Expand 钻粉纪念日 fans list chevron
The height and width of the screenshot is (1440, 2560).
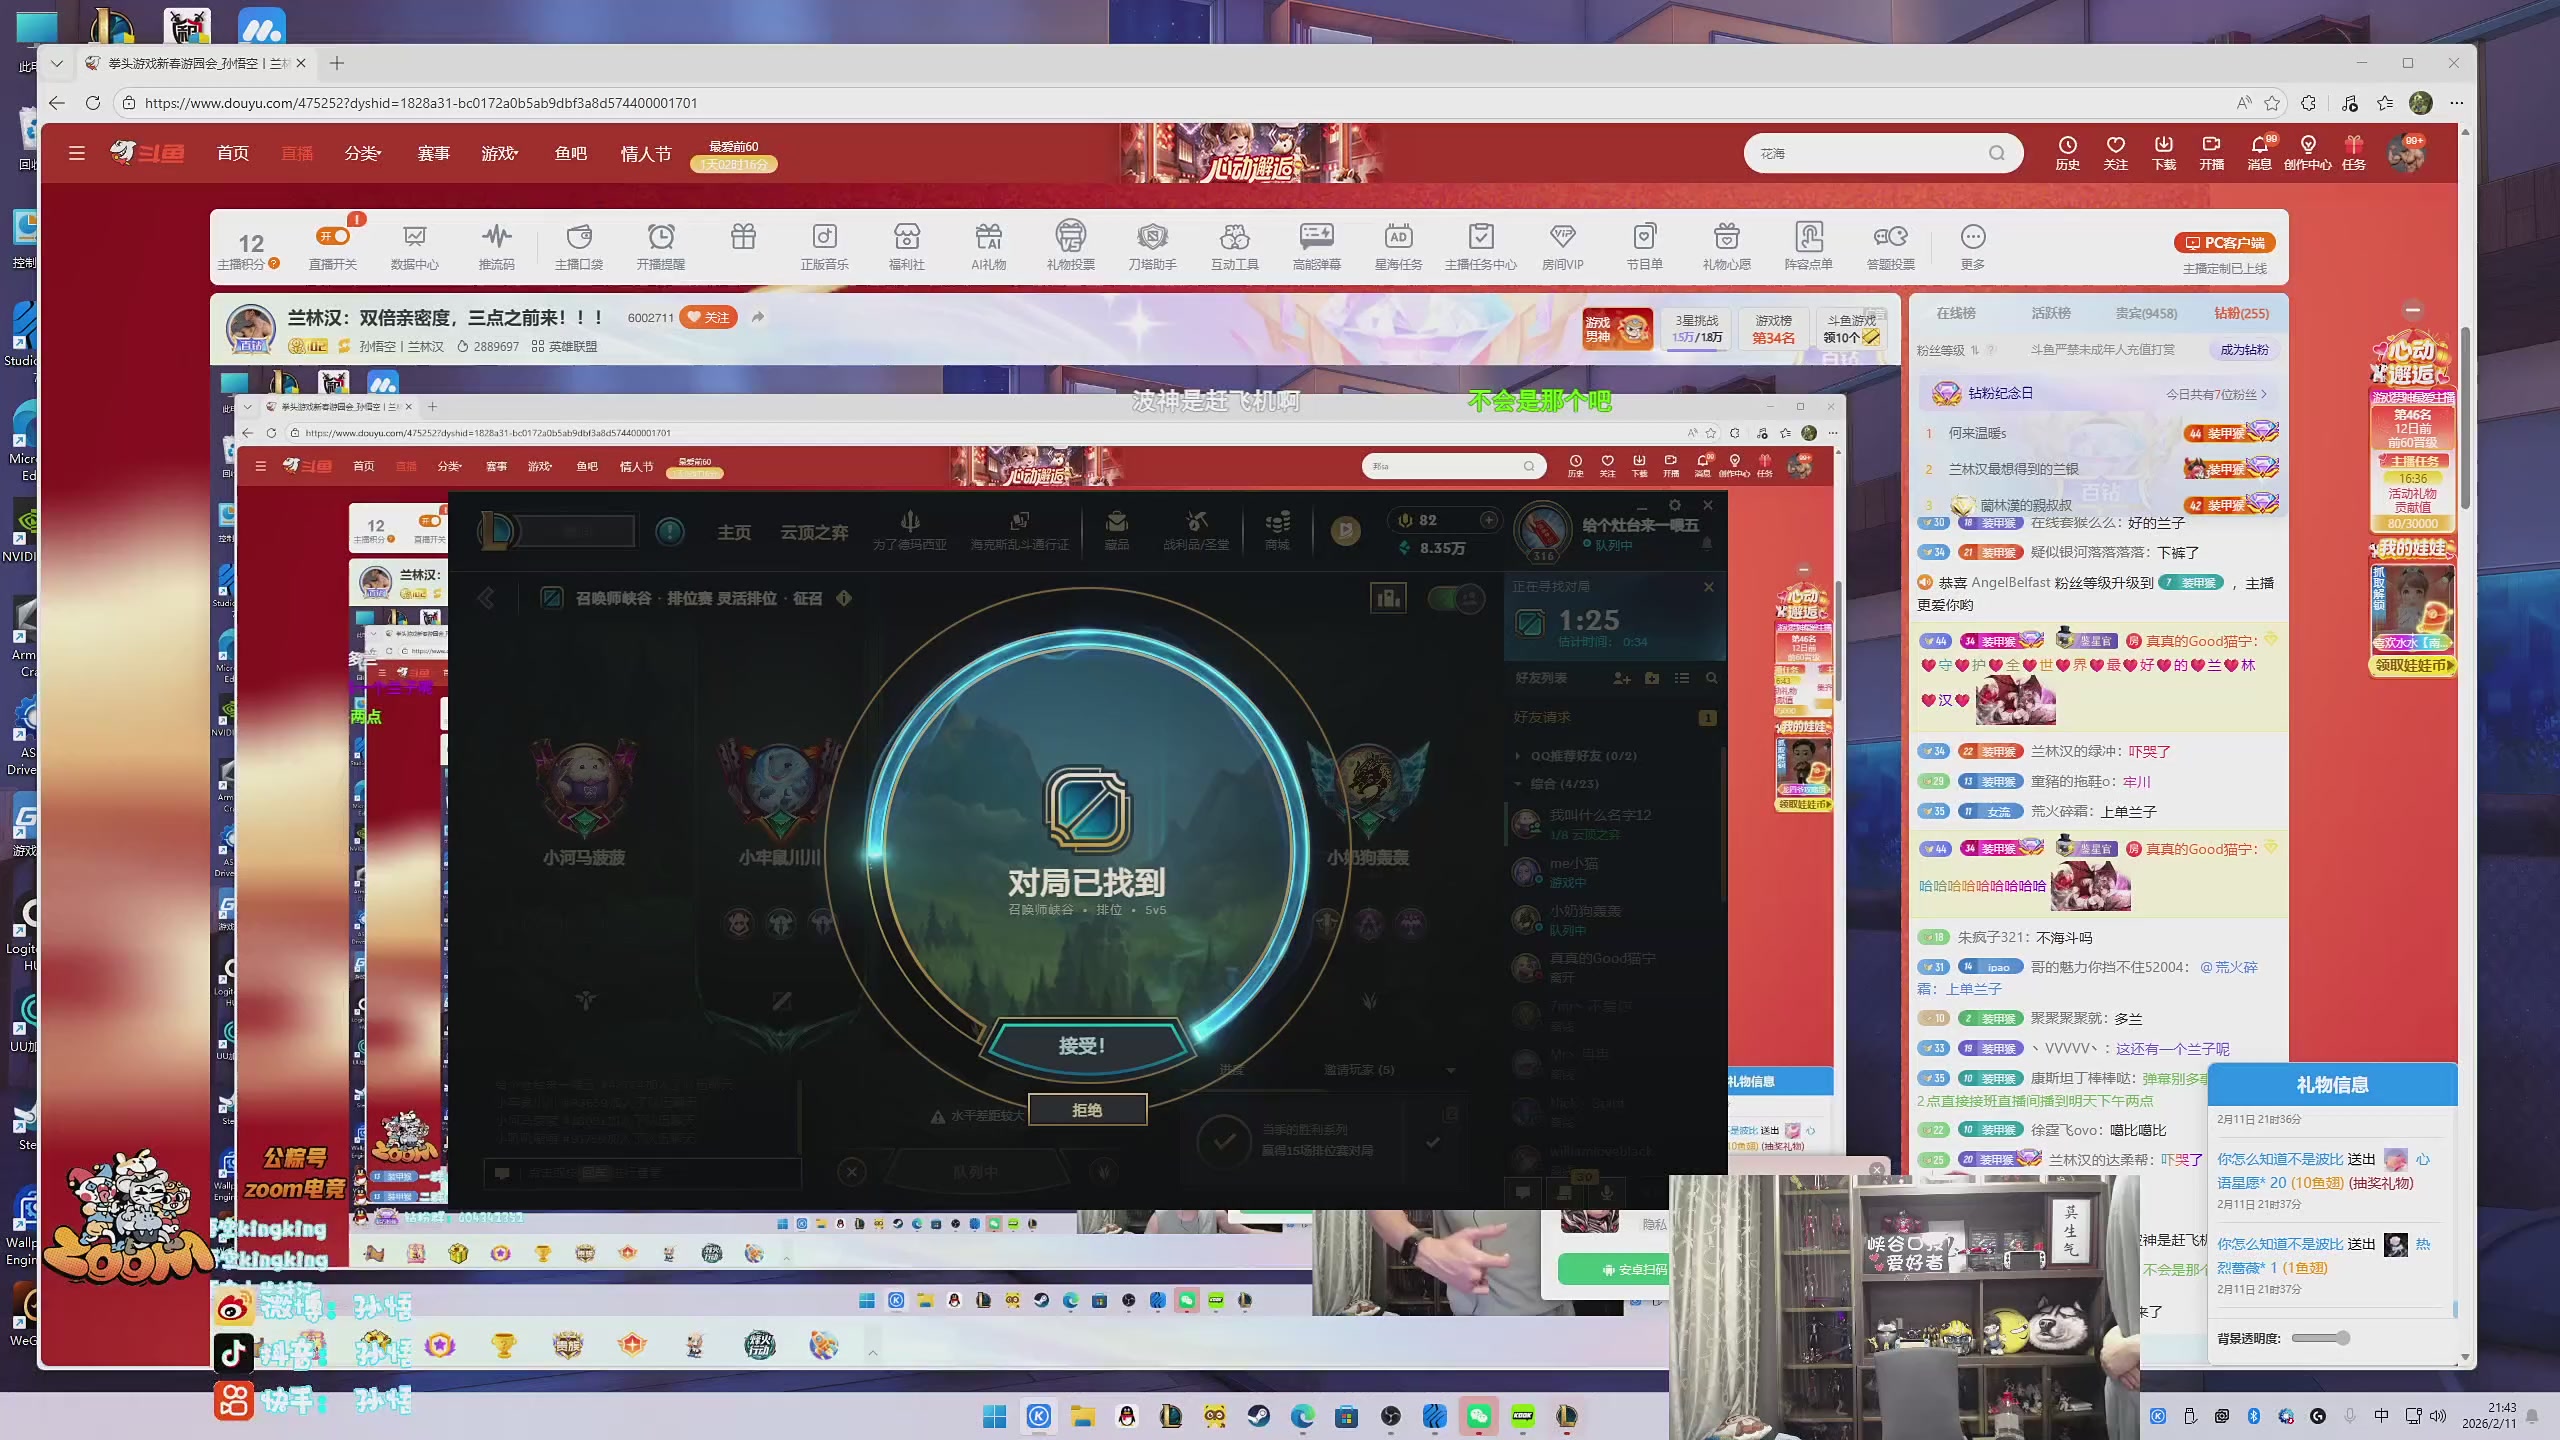point(2263,394)
